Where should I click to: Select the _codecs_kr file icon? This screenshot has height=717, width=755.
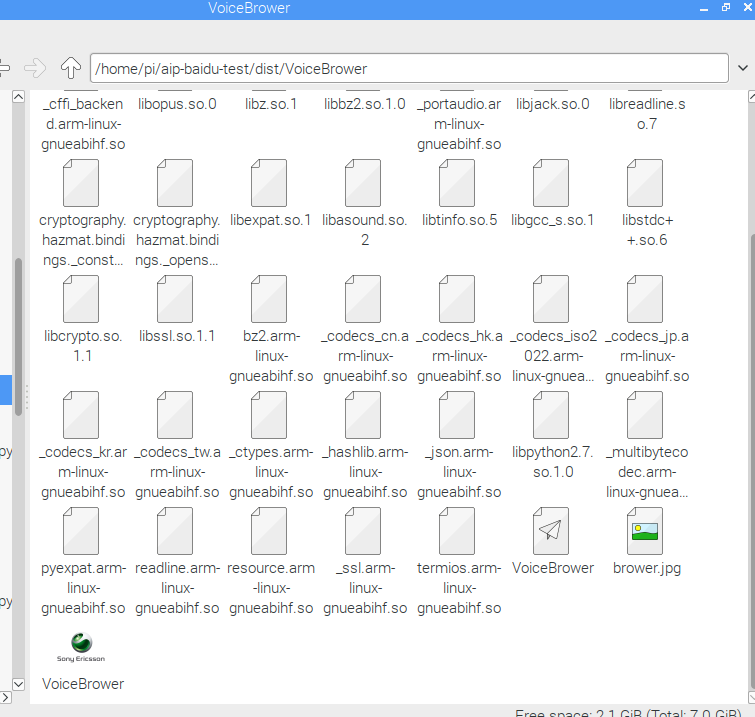click(81, 416)
